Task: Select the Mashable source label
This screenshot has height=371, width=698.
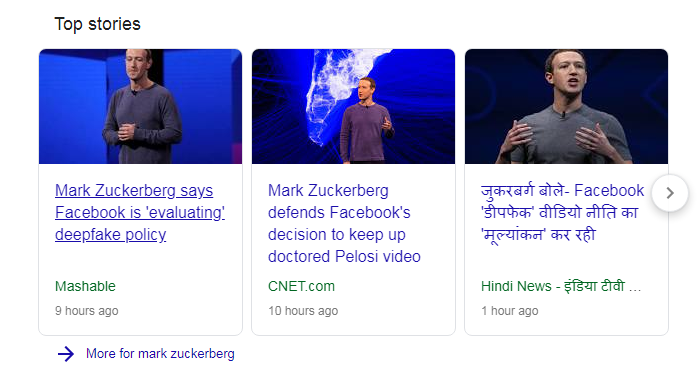Action: (x=85, y=286)
